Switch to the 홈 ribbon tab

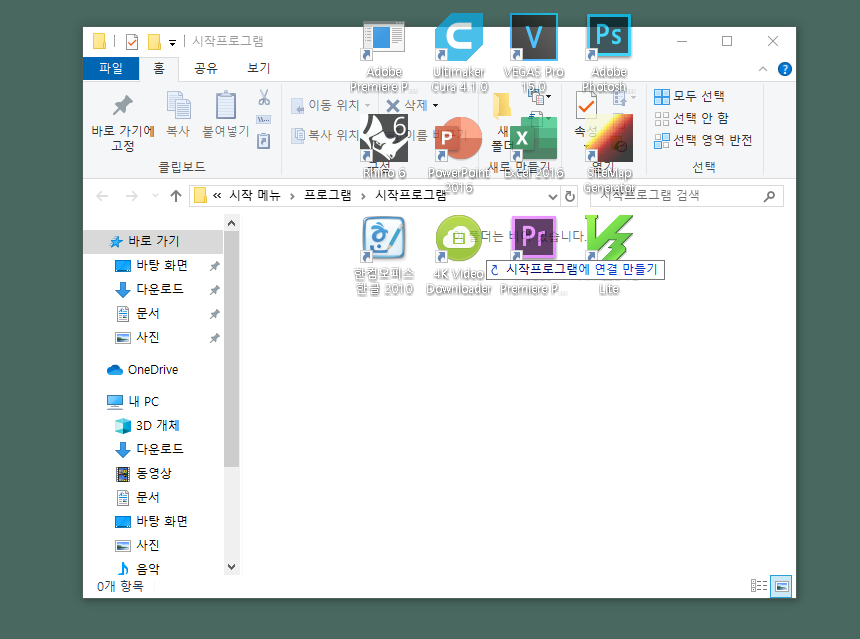[159, 69]
